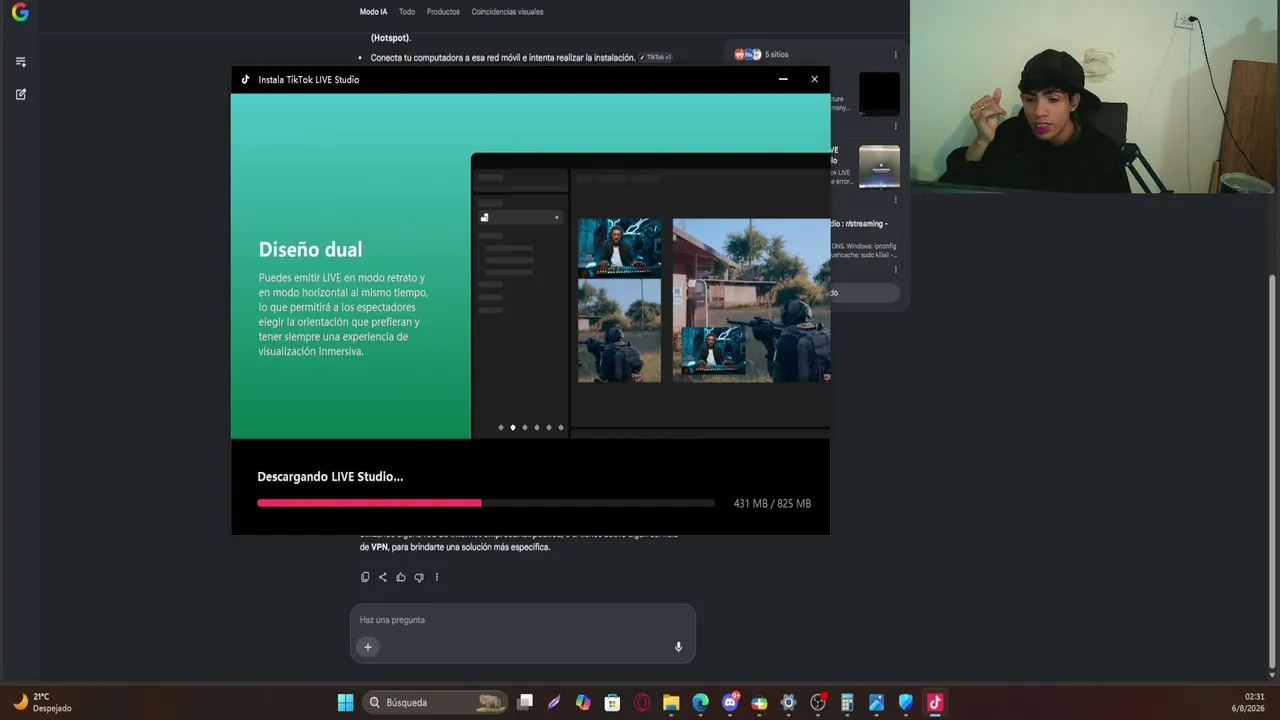Open Windows Security shield on the taskbar
Image resolution: width=1280 pixels, height=720 pixels.
click(906, 703)
